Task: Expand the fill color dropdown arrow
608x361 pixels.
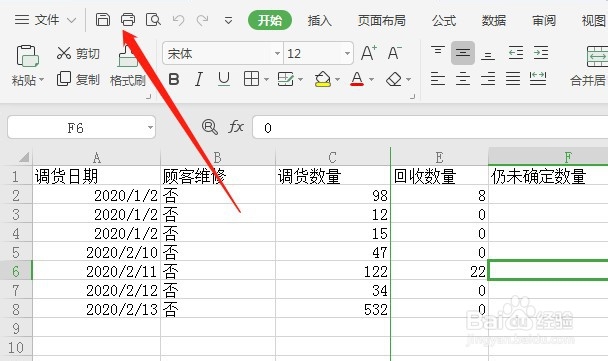Action: [337, 80]
